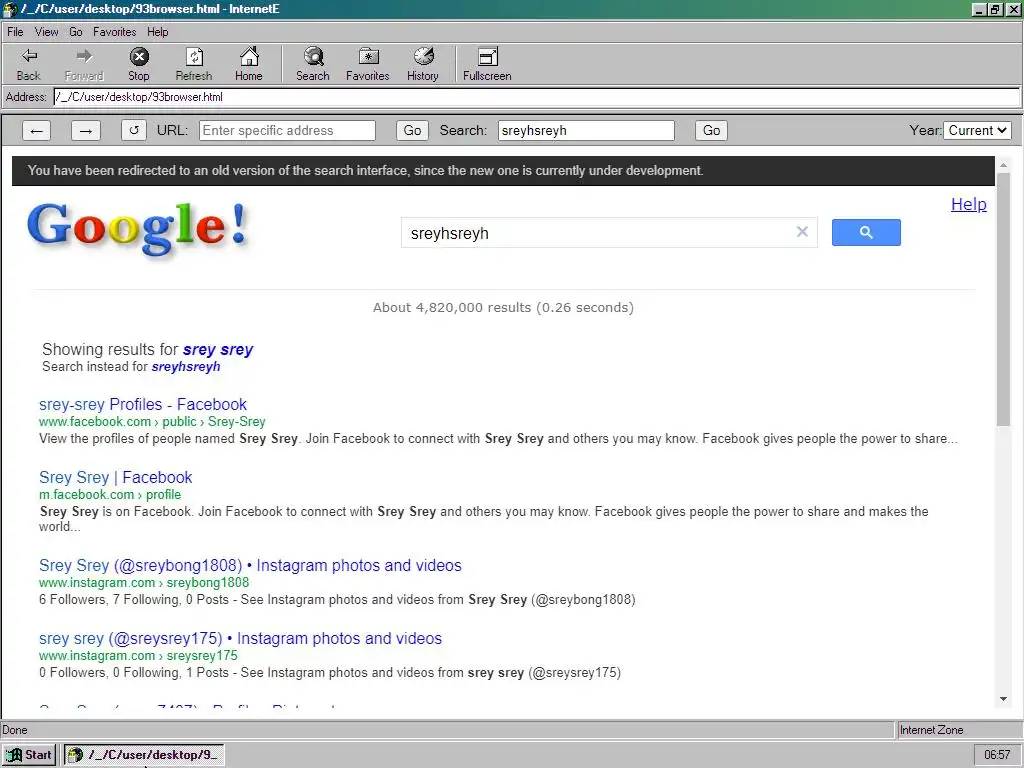Viewport: 1024px width, 768px height.
Task: Switch to Fullscreen via toolbar icon
Action: [487, 63]
